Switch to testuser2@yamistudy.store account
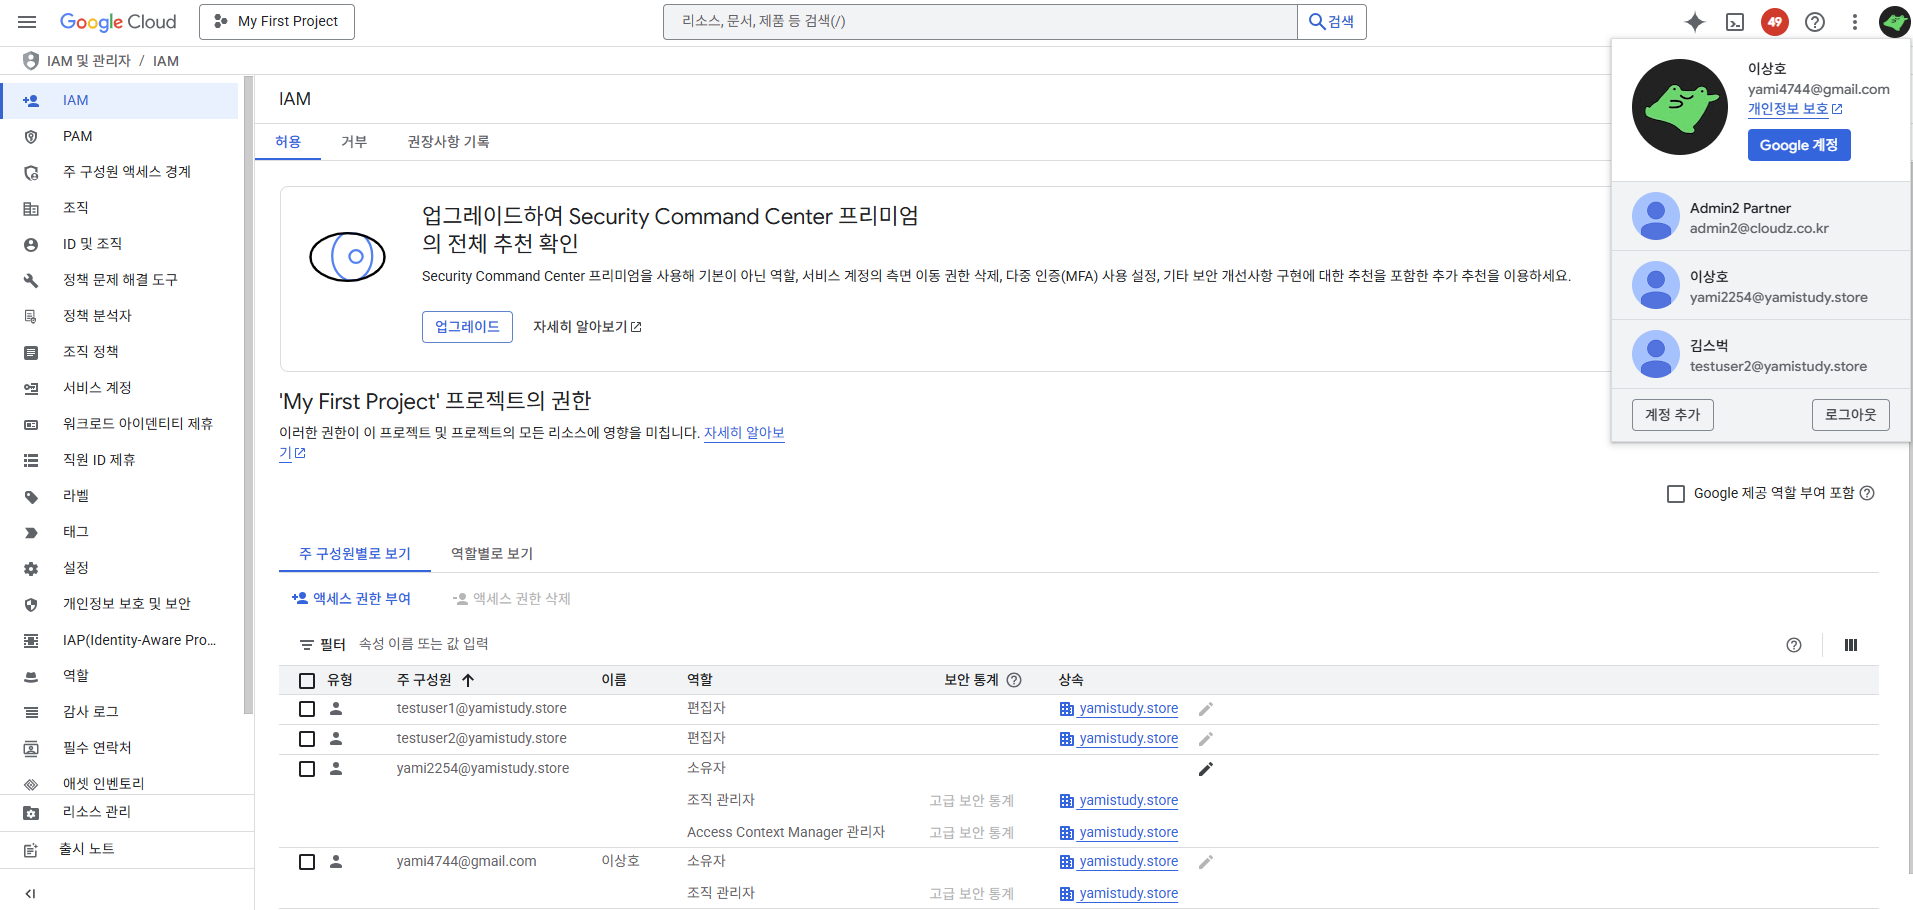The image size is (1913, 910). point(1761,355)
